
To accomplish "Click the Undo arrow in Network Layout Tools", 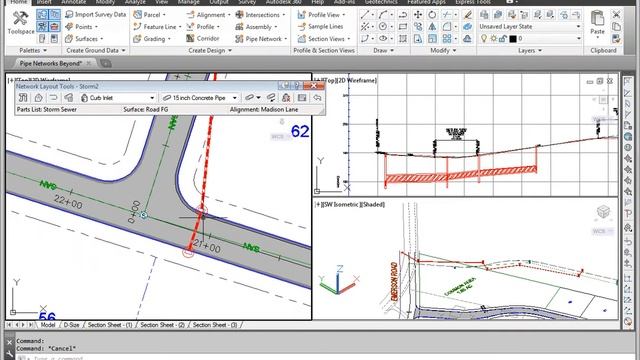I will [317, 98].
